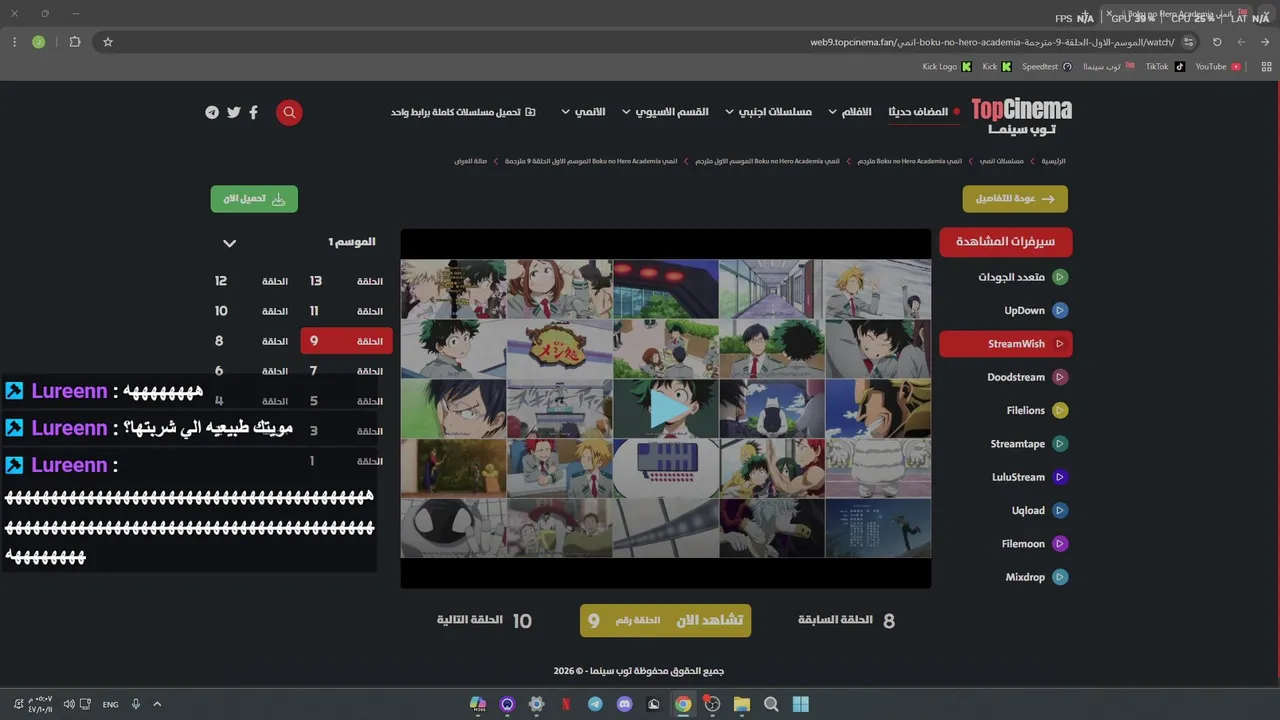Open Telegram from the taskbar
The image size is (1280, 720).
pos(595,704)
